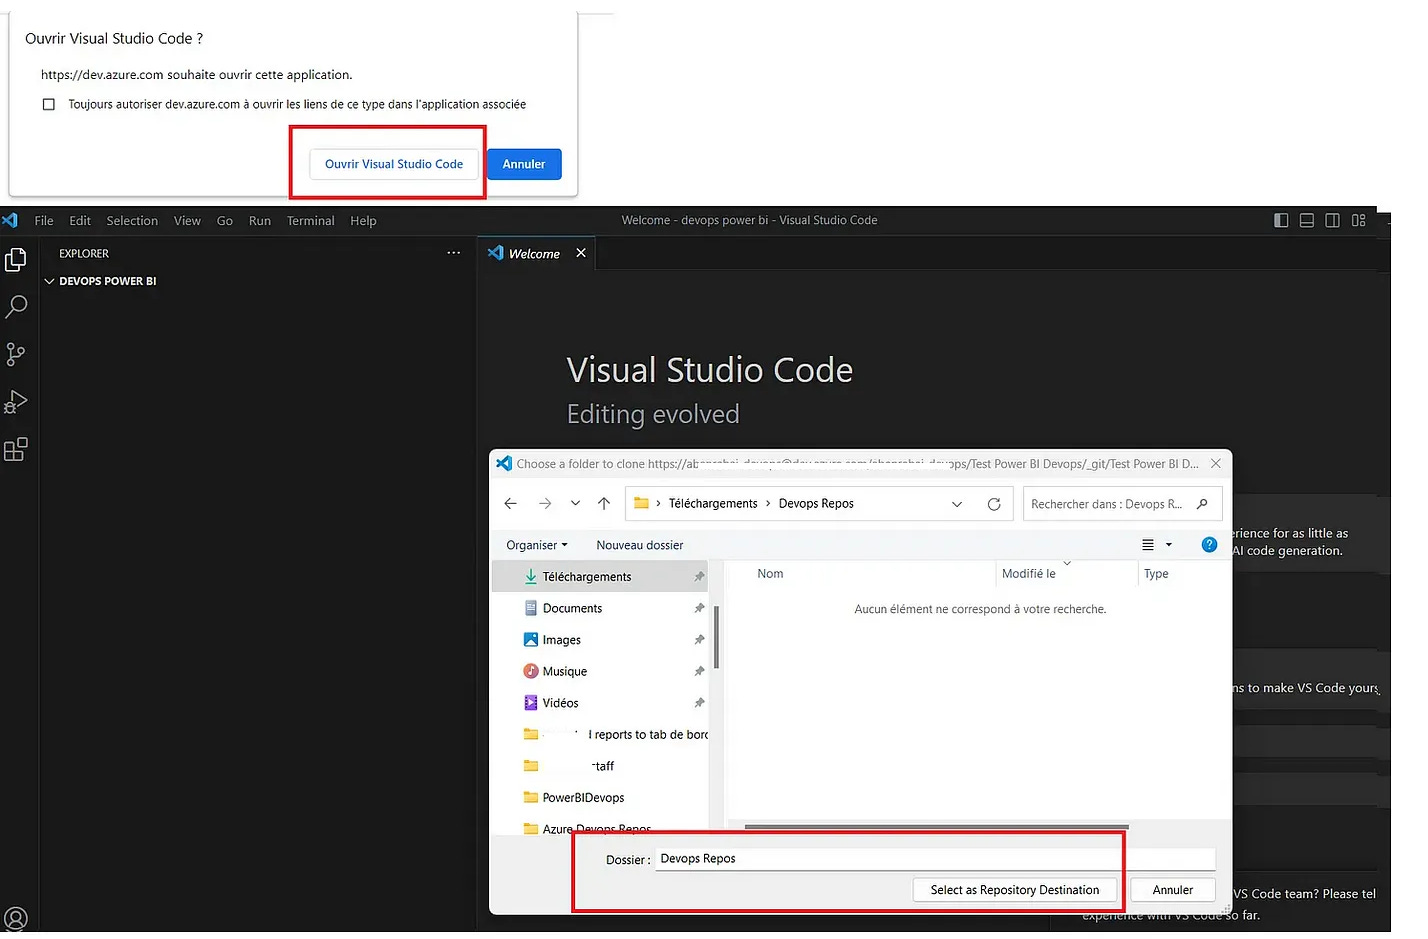Open the Help menu
The width and height of the screenshot is (1428, 939).
click(x=363, y=220)
